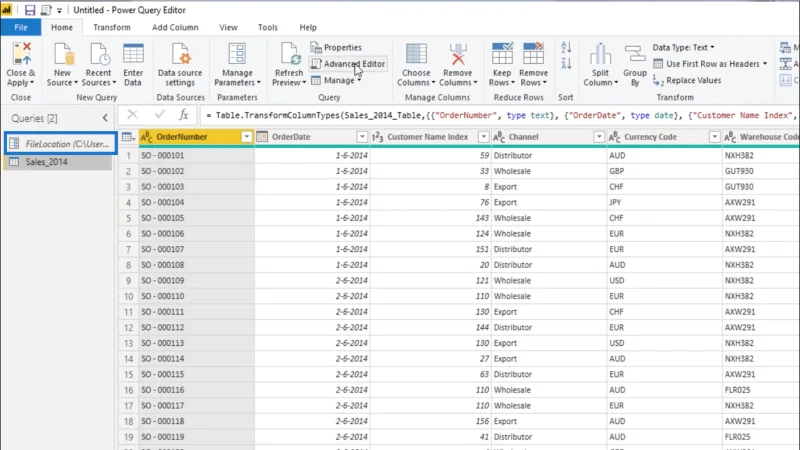Switch to the Home tab
Viewport: 800px width, 450px height.
62,28
